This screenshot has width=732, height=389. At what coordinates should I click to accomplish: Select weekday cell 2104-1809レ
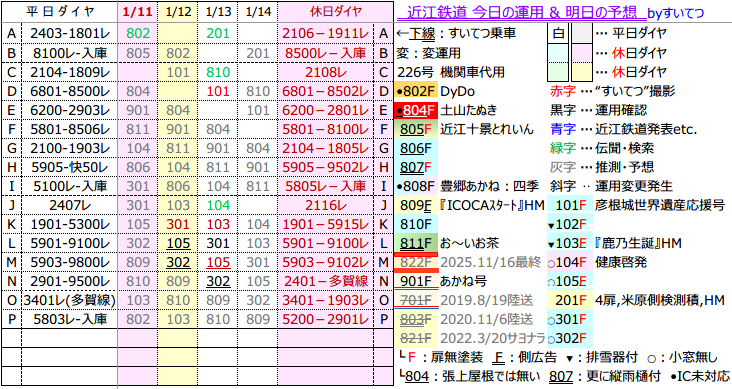point(70,72)
